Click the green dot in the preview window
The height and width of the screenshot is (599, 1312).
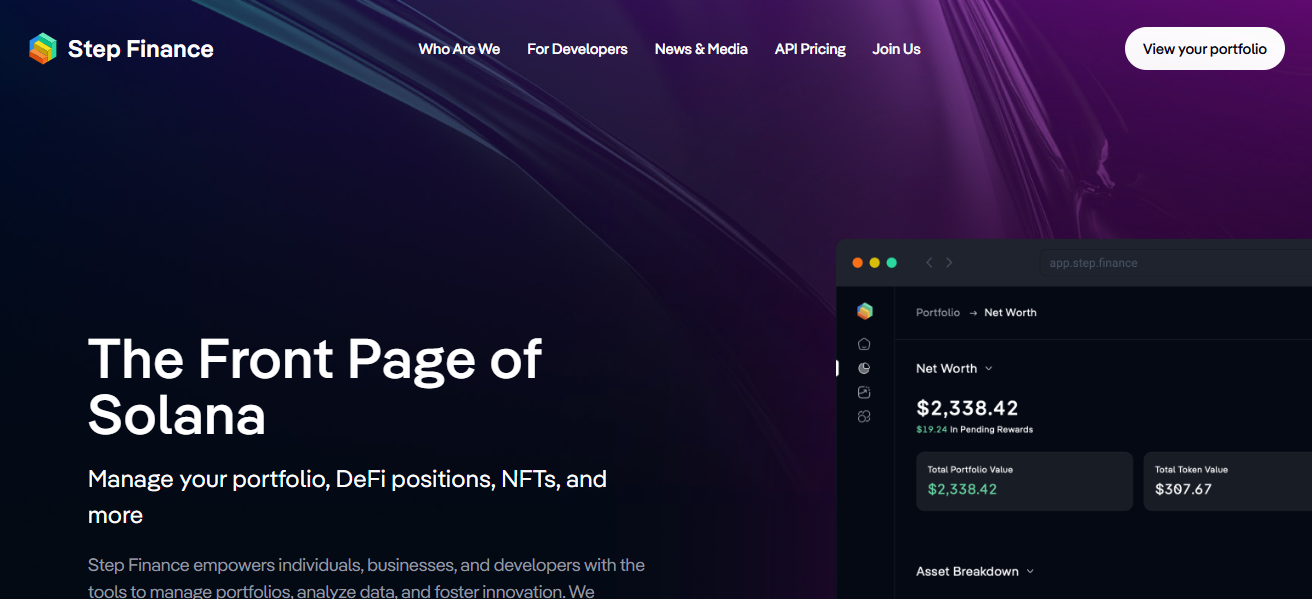click(x=891, y=263)
